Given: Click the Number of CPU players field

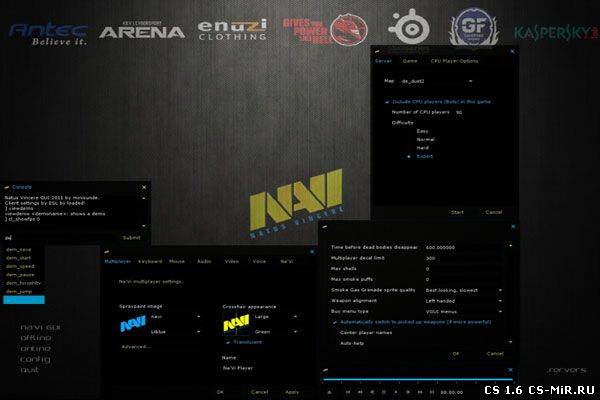Looking at the screenshot, I should pos(459,113).
